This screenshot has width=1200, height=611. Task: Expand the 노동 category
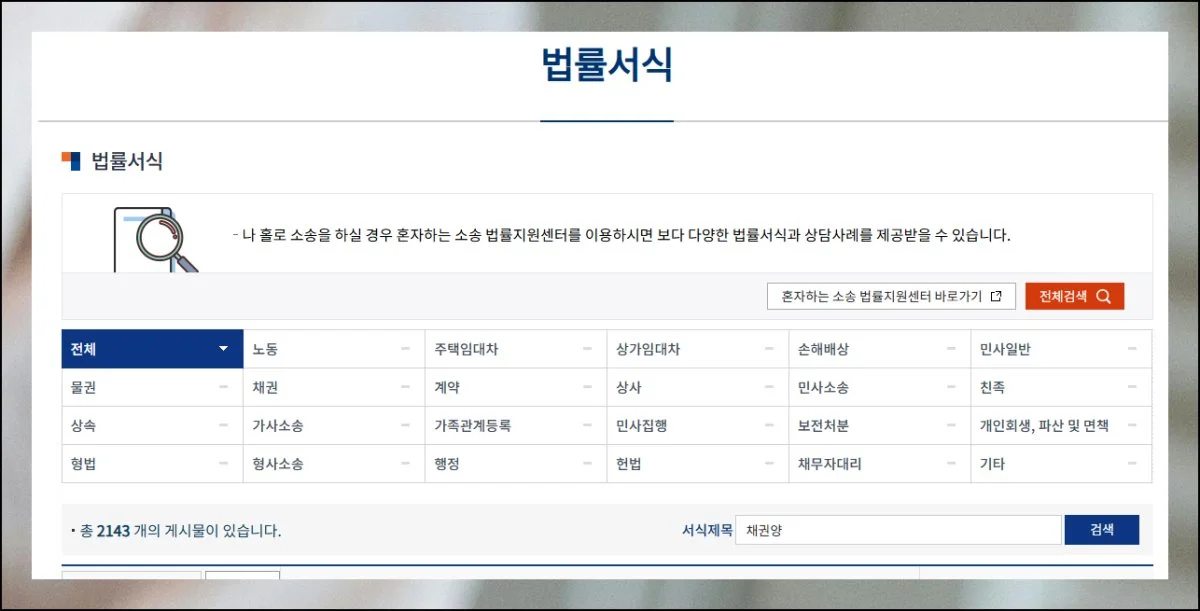coord(405,349)
